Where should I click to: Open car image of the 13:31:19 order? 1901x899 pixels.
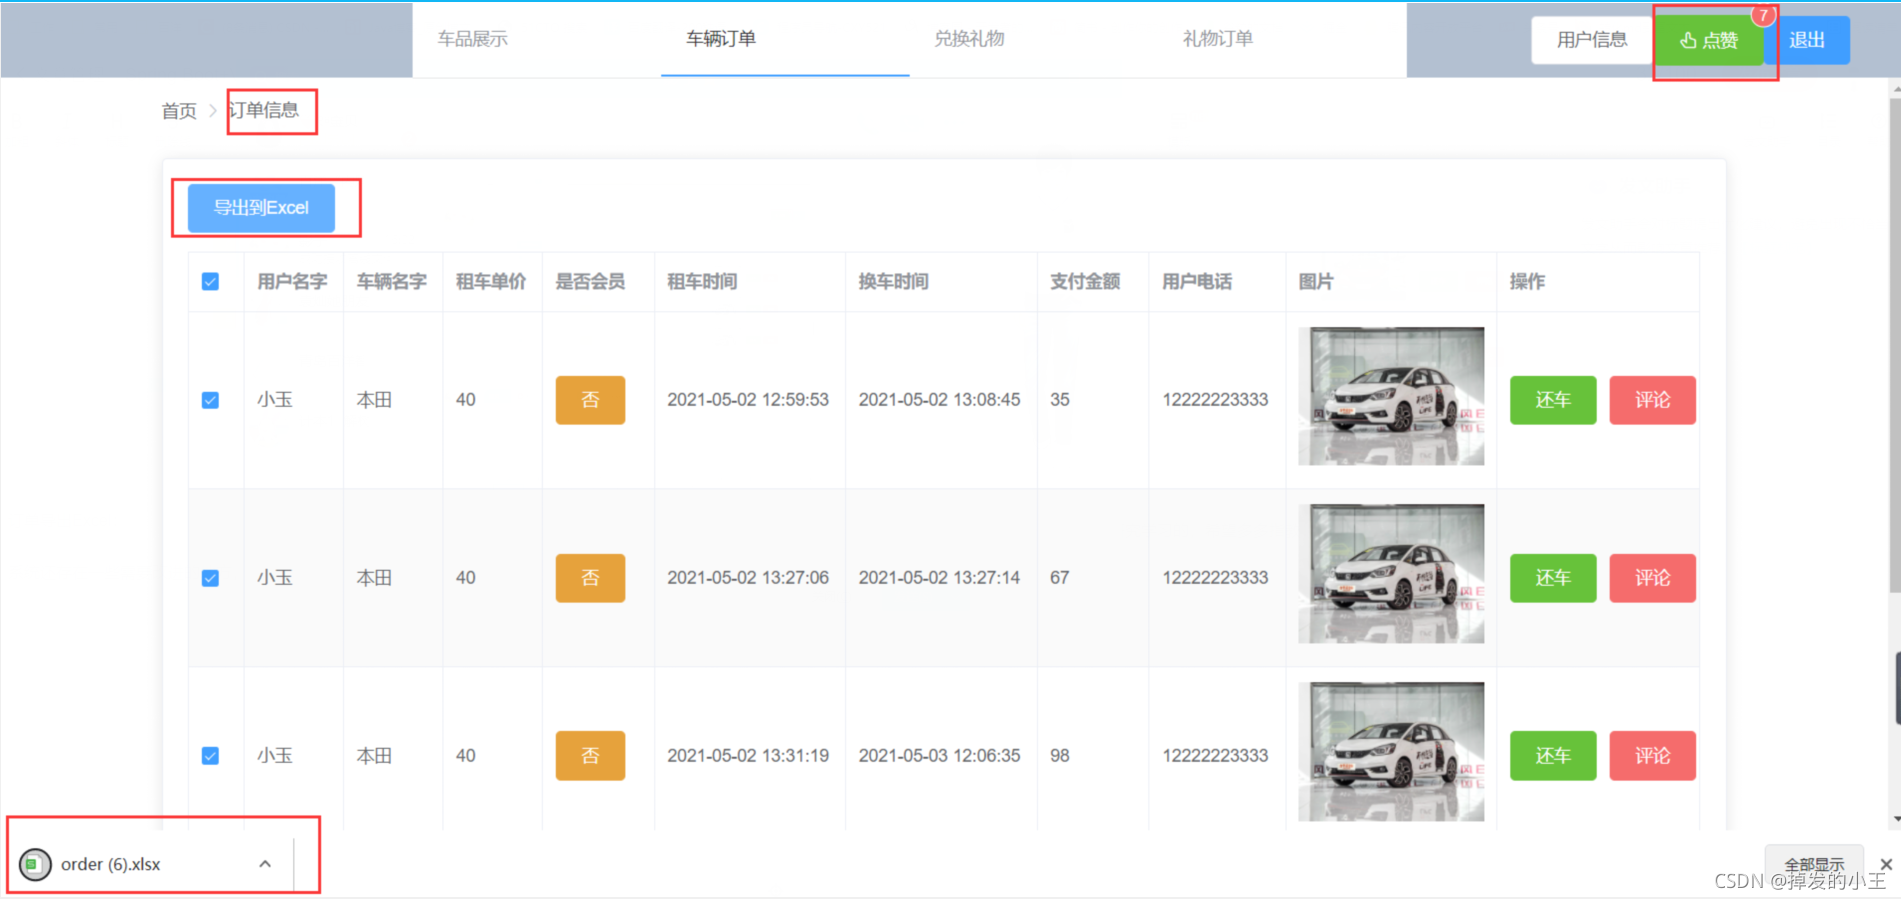(1391, 751)
